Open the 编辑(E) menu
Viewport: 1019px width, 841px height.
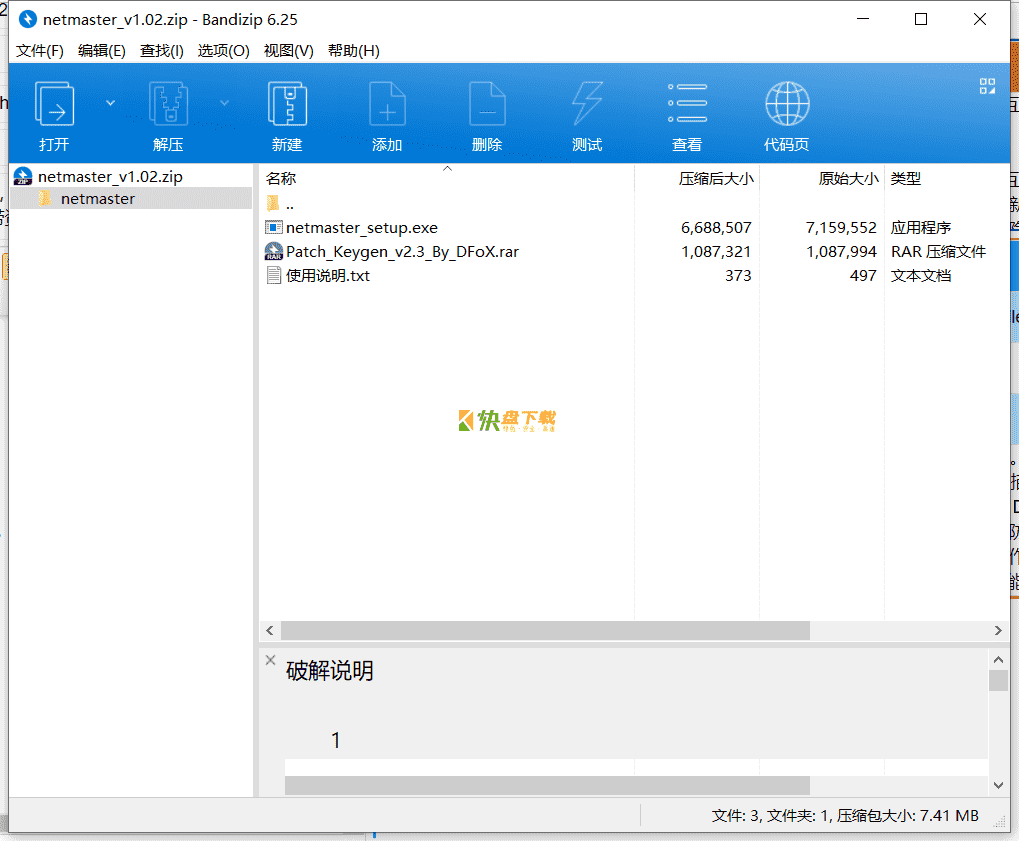101,51
